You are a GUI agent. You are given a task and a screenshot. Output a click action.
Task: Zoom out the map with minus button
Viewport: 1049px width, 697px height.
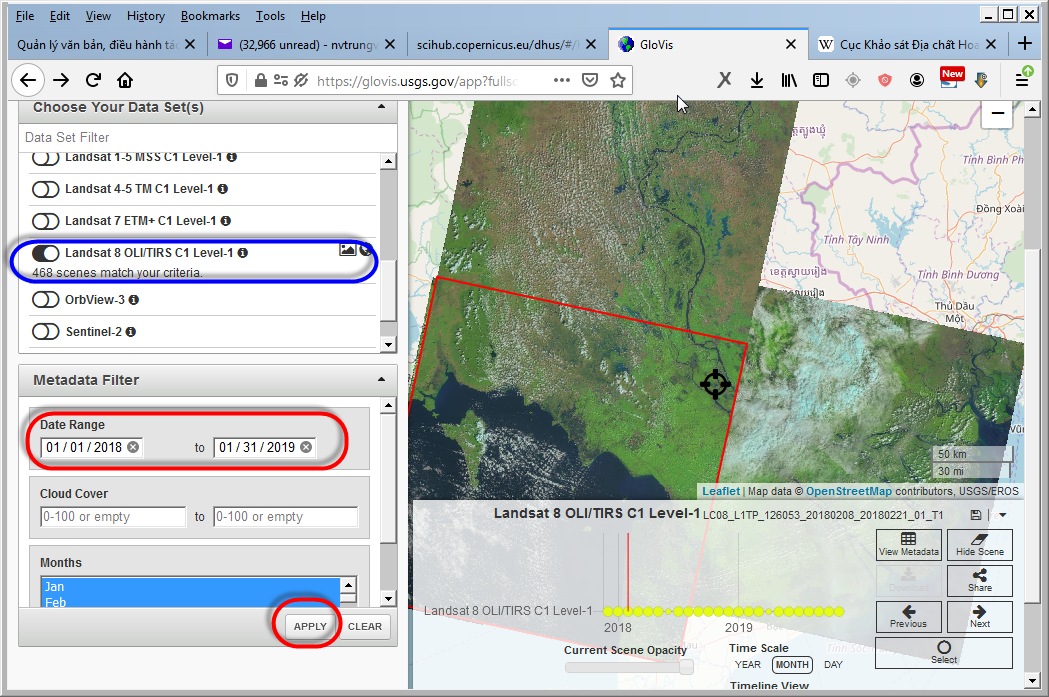pos(997,114)
